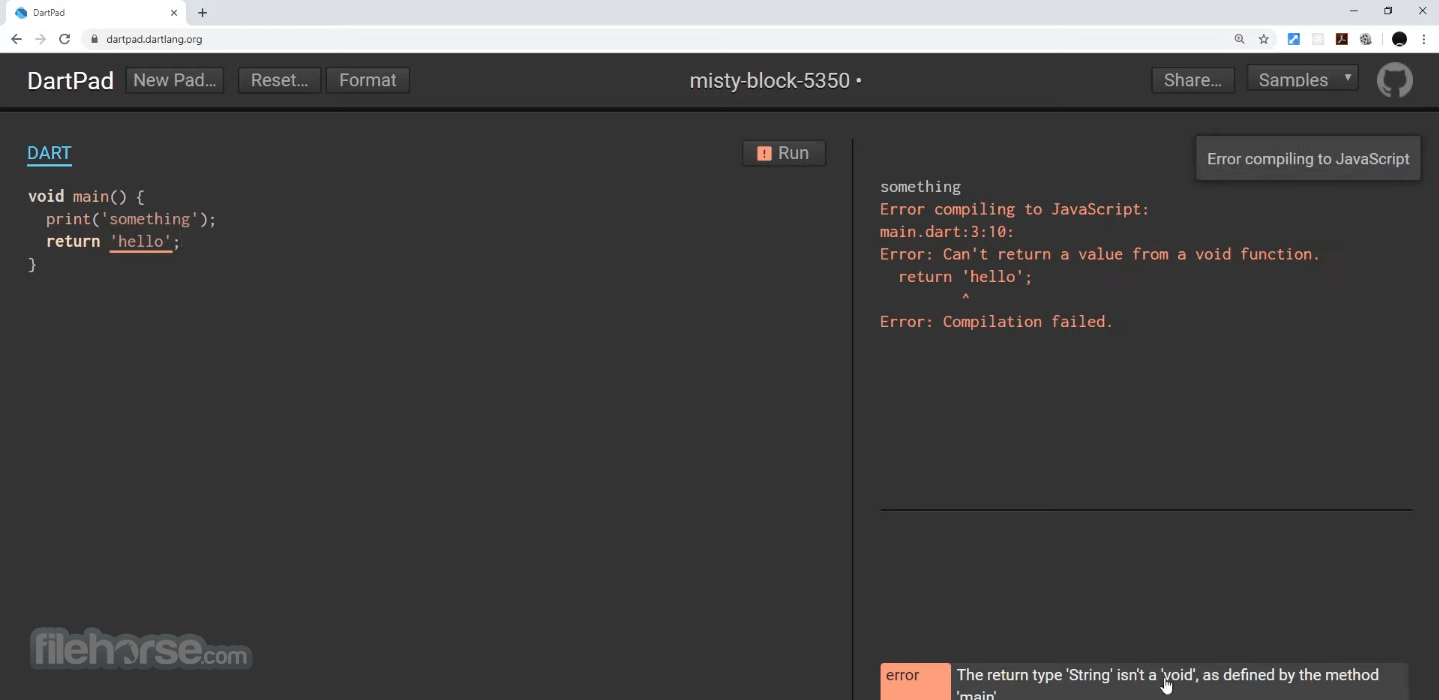Viewport: 1439px width, 700px height.
Task: Click the closing brace line in the editor
Action: coord(32,264)
